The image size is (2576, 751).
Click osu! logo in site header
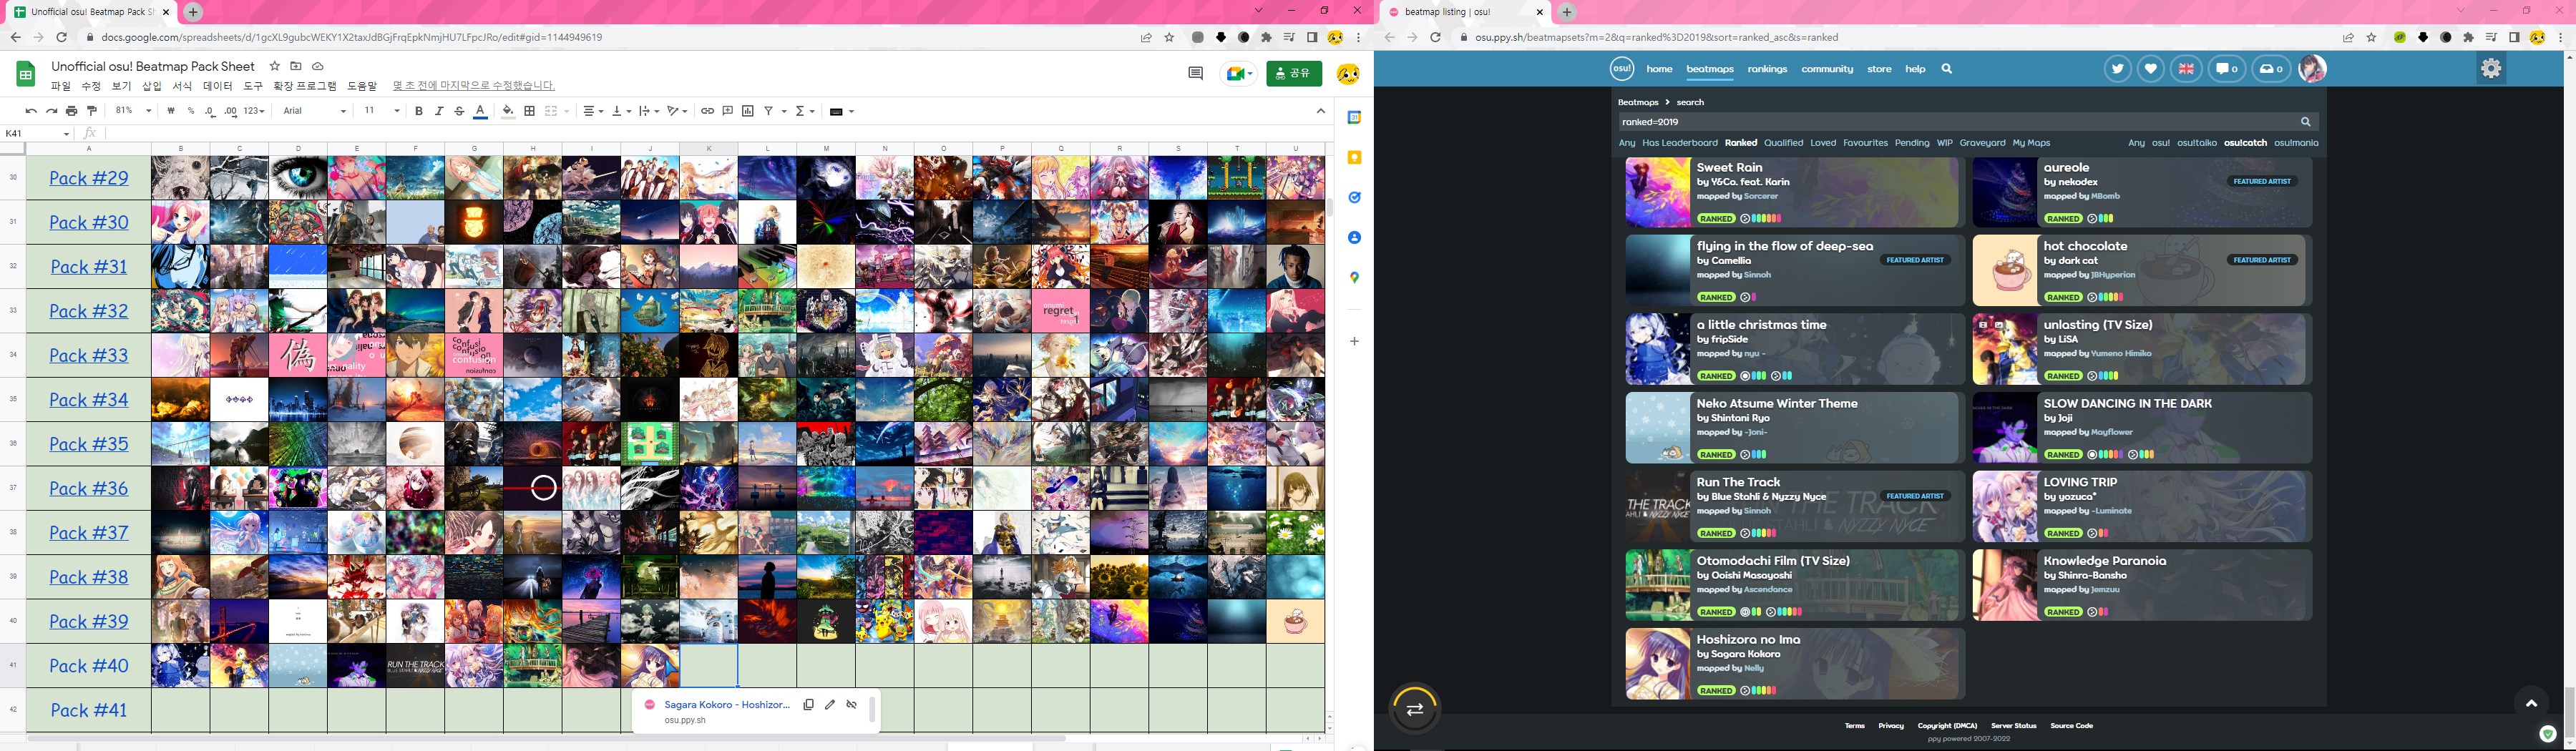point(1621,69)
